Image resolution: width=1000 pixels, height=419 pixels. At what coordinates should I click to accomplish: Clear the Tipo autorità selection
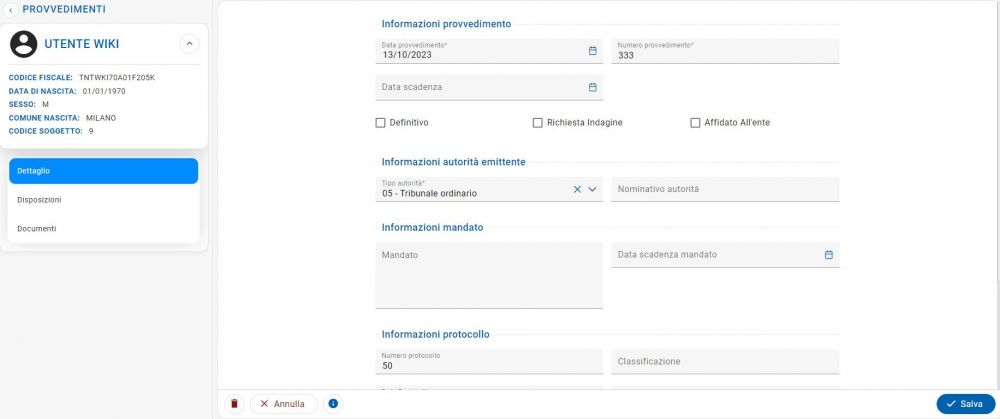tap(577, 189)
